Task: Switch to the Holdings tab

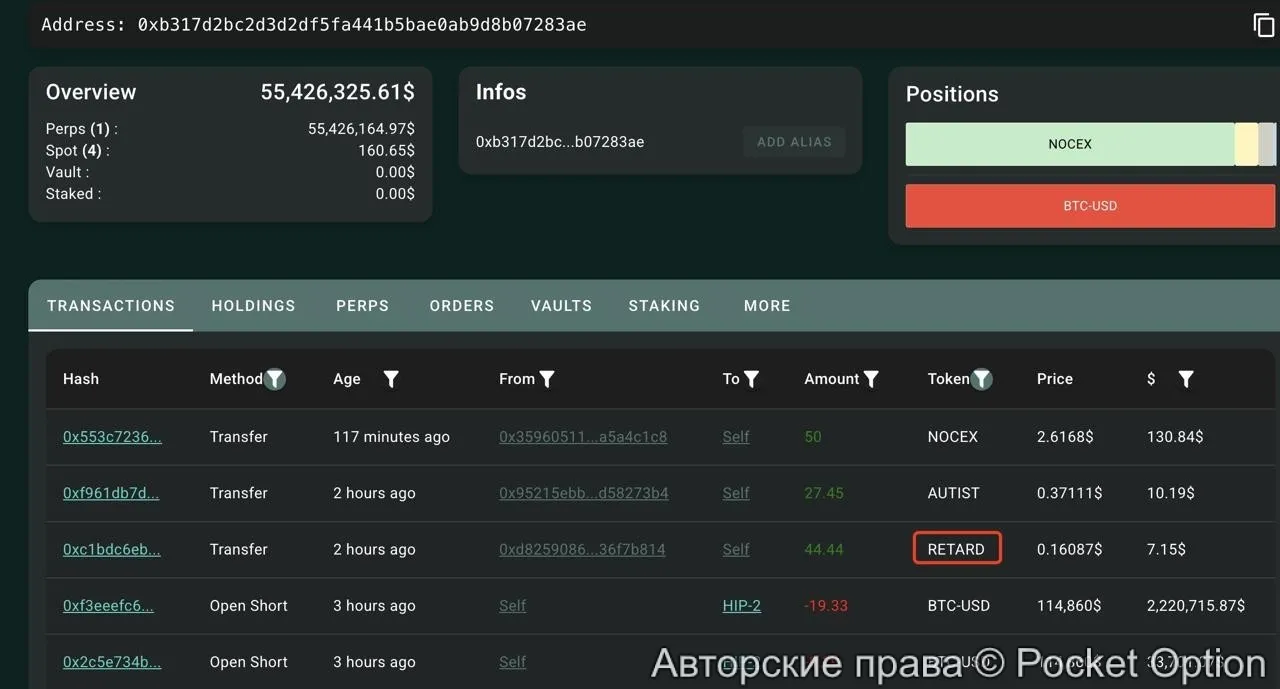Action: (253, 306)
